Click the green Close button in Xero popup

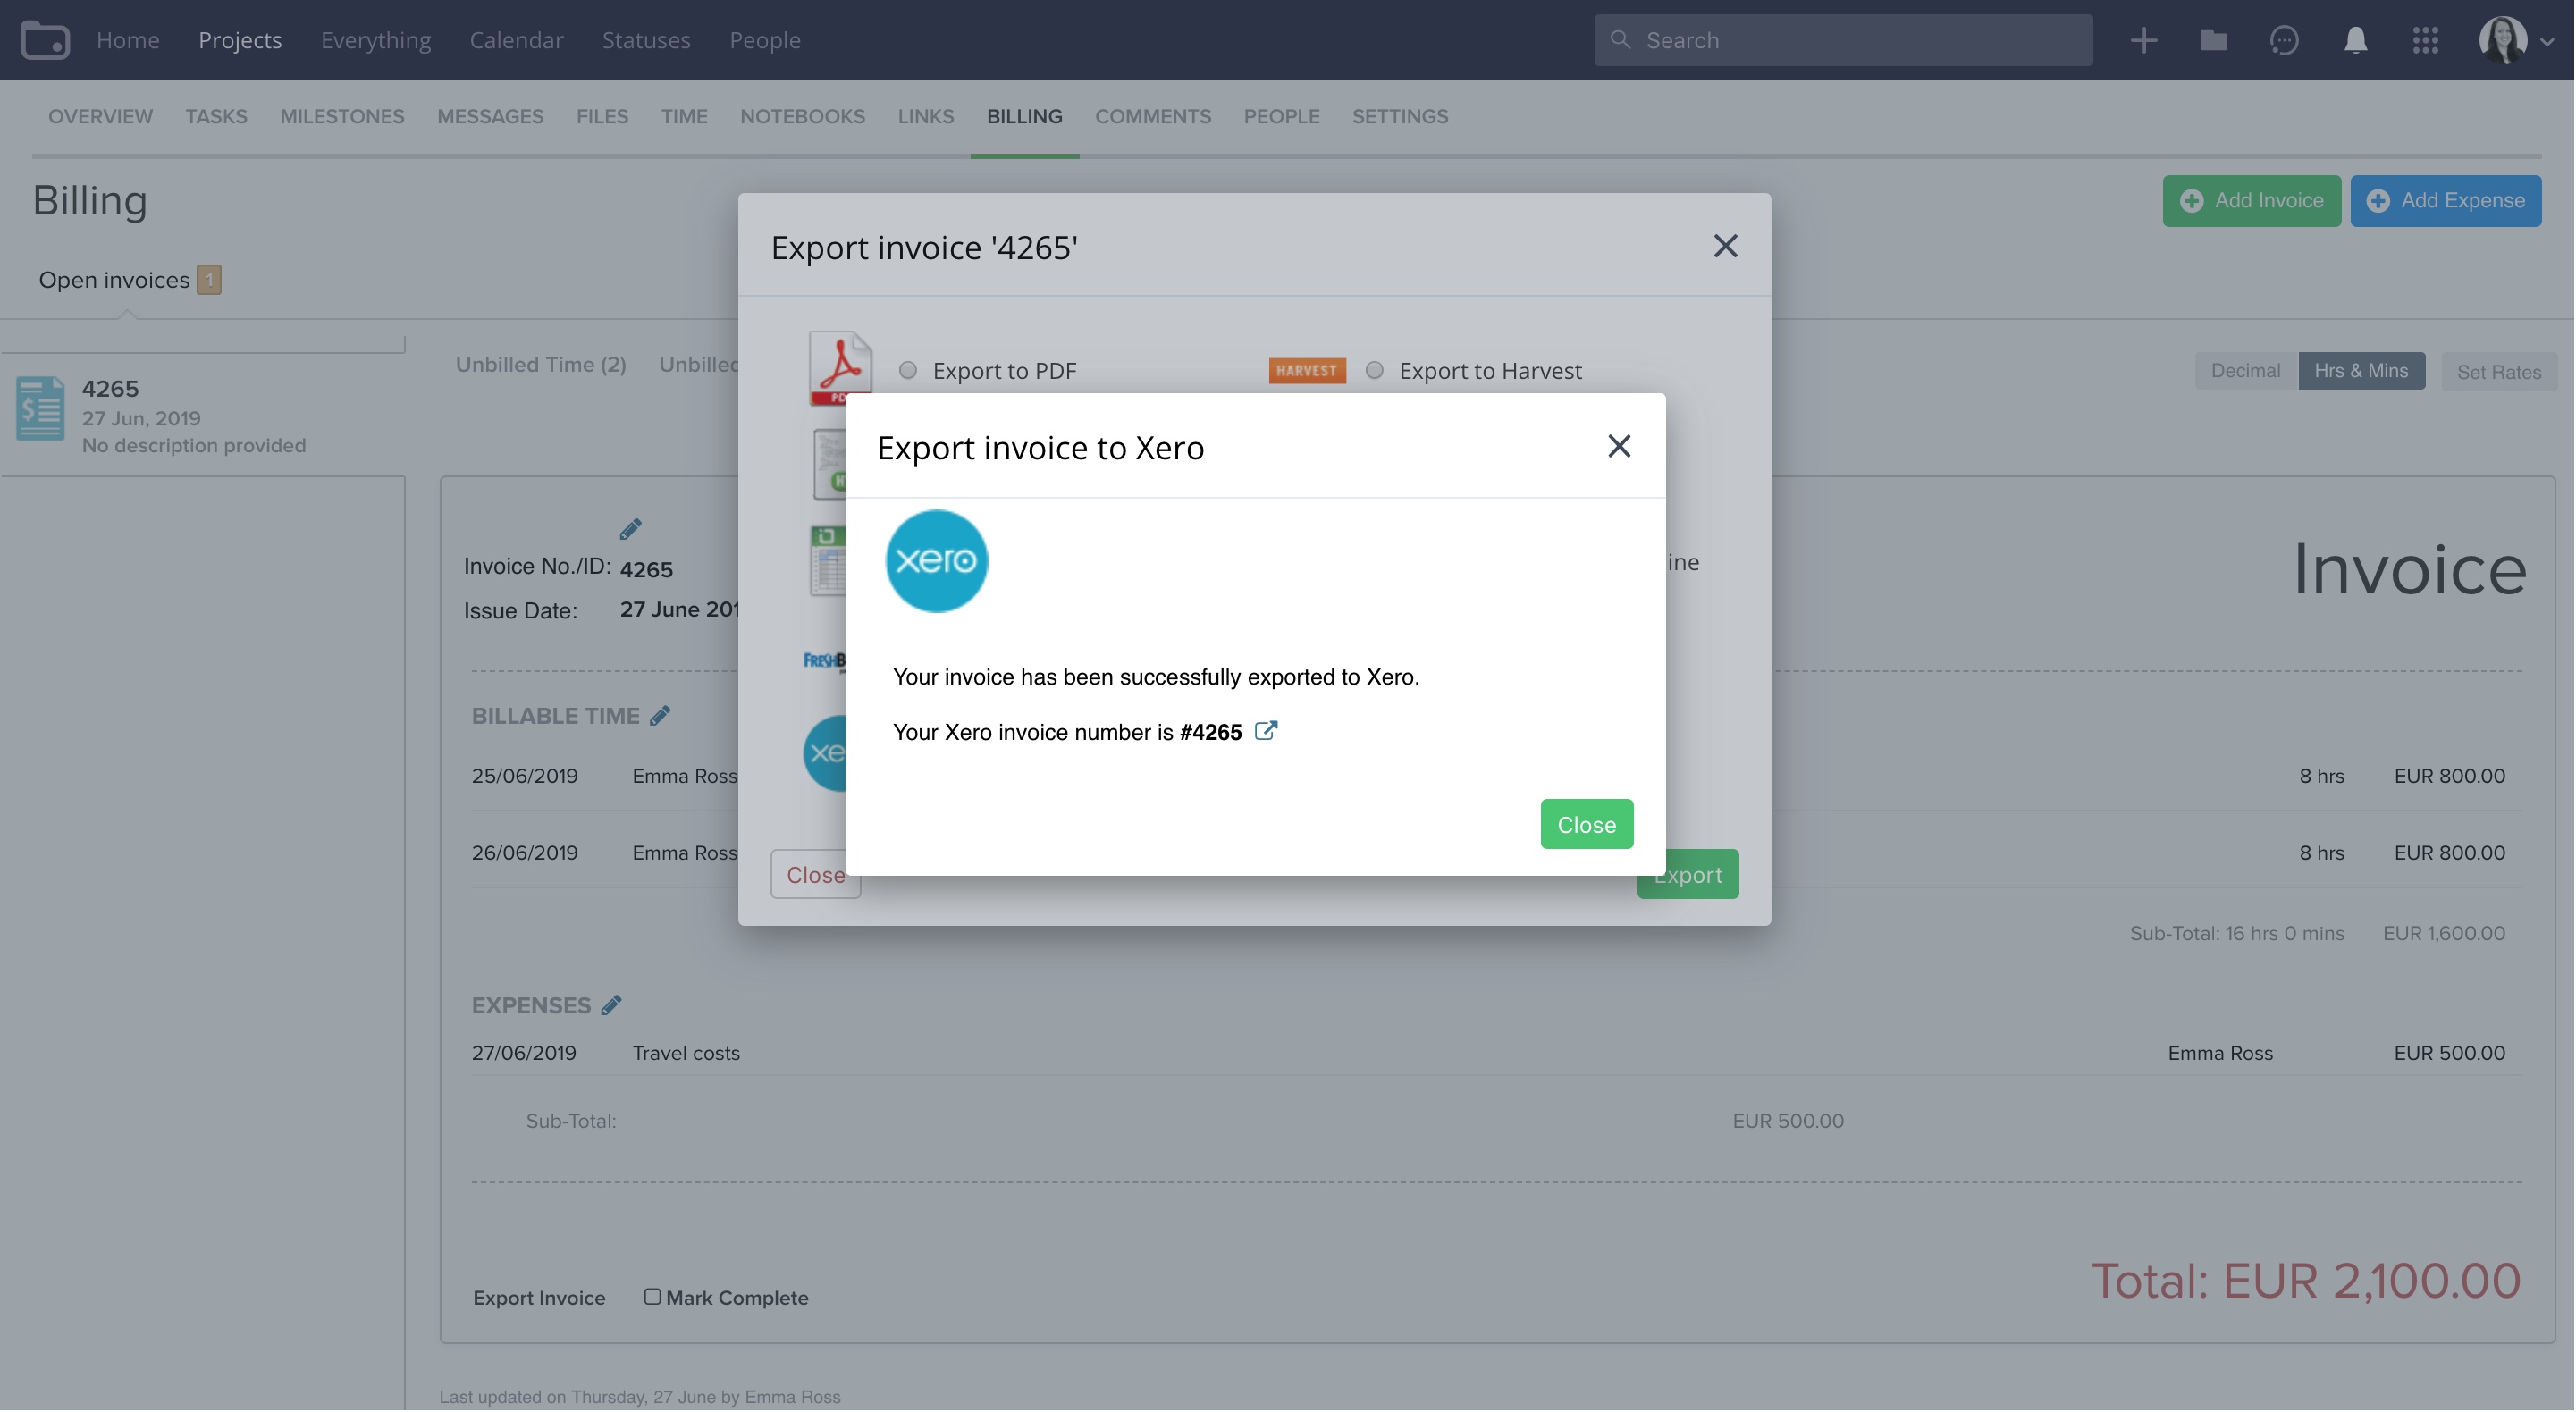[1586, 825]
